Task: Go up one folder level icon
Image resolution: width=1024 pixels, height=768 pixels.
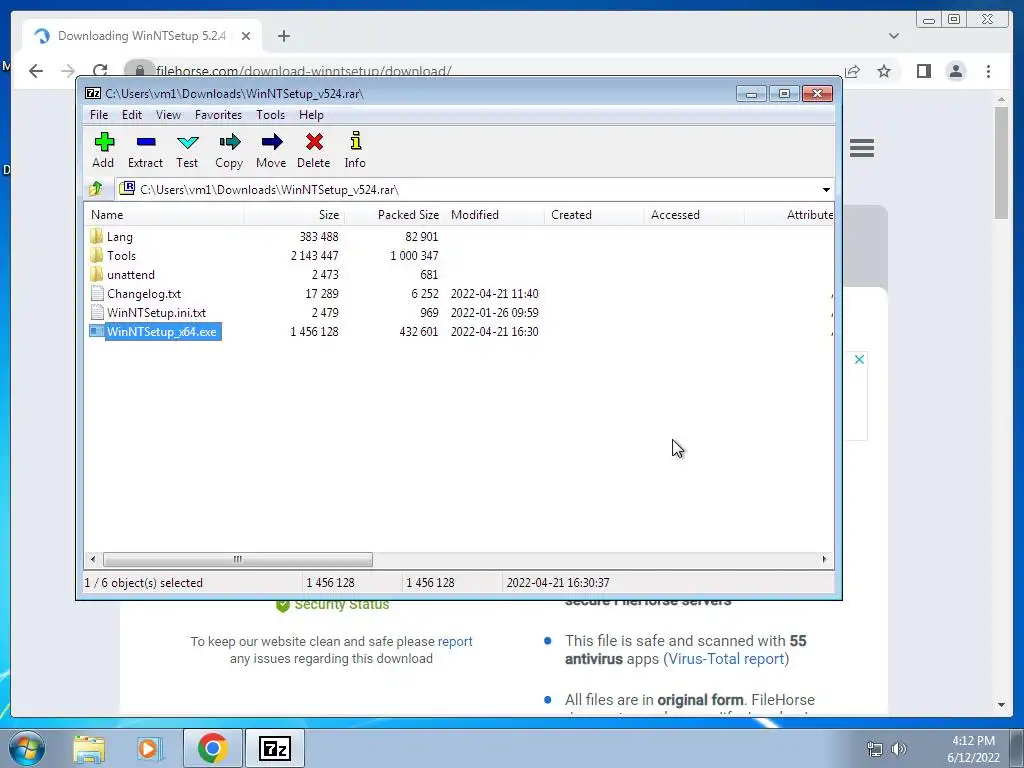Action: click(96, 189)
